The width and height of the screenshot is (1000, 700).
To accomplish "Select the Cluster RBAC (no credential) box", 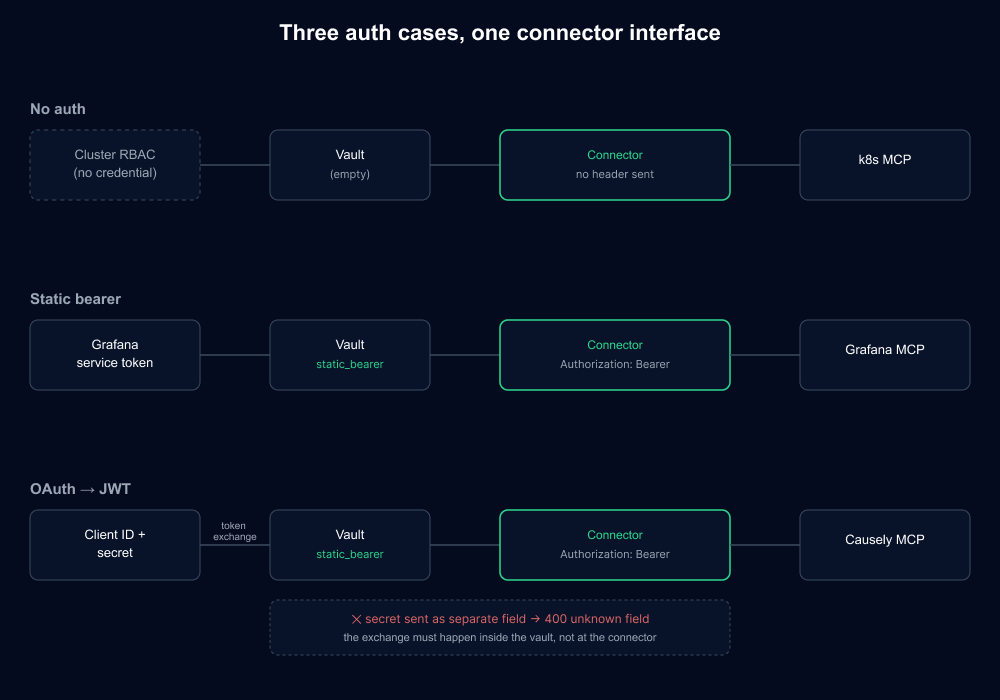I will click(x=115, y=165).
